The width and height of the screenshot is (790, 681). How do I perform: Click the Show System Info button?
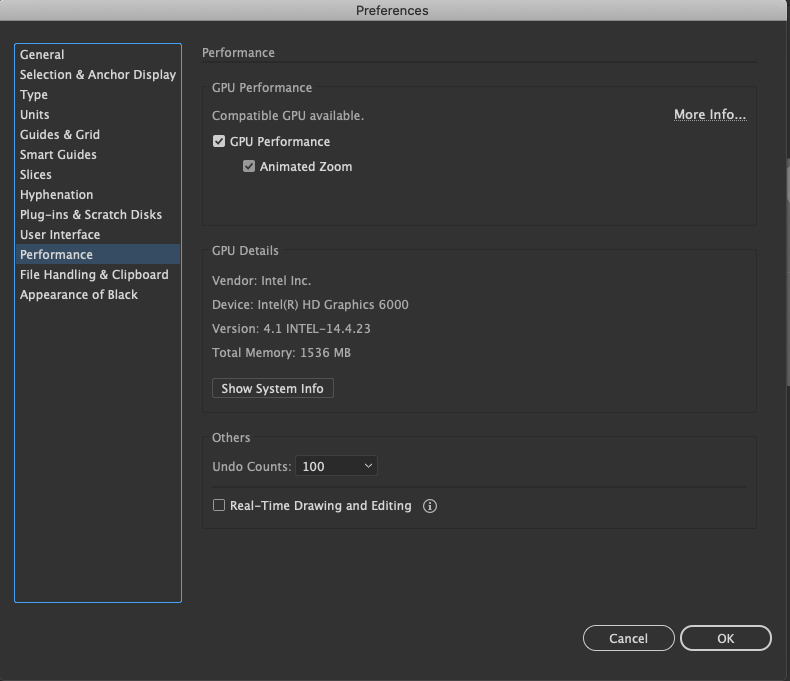point(272,388)
